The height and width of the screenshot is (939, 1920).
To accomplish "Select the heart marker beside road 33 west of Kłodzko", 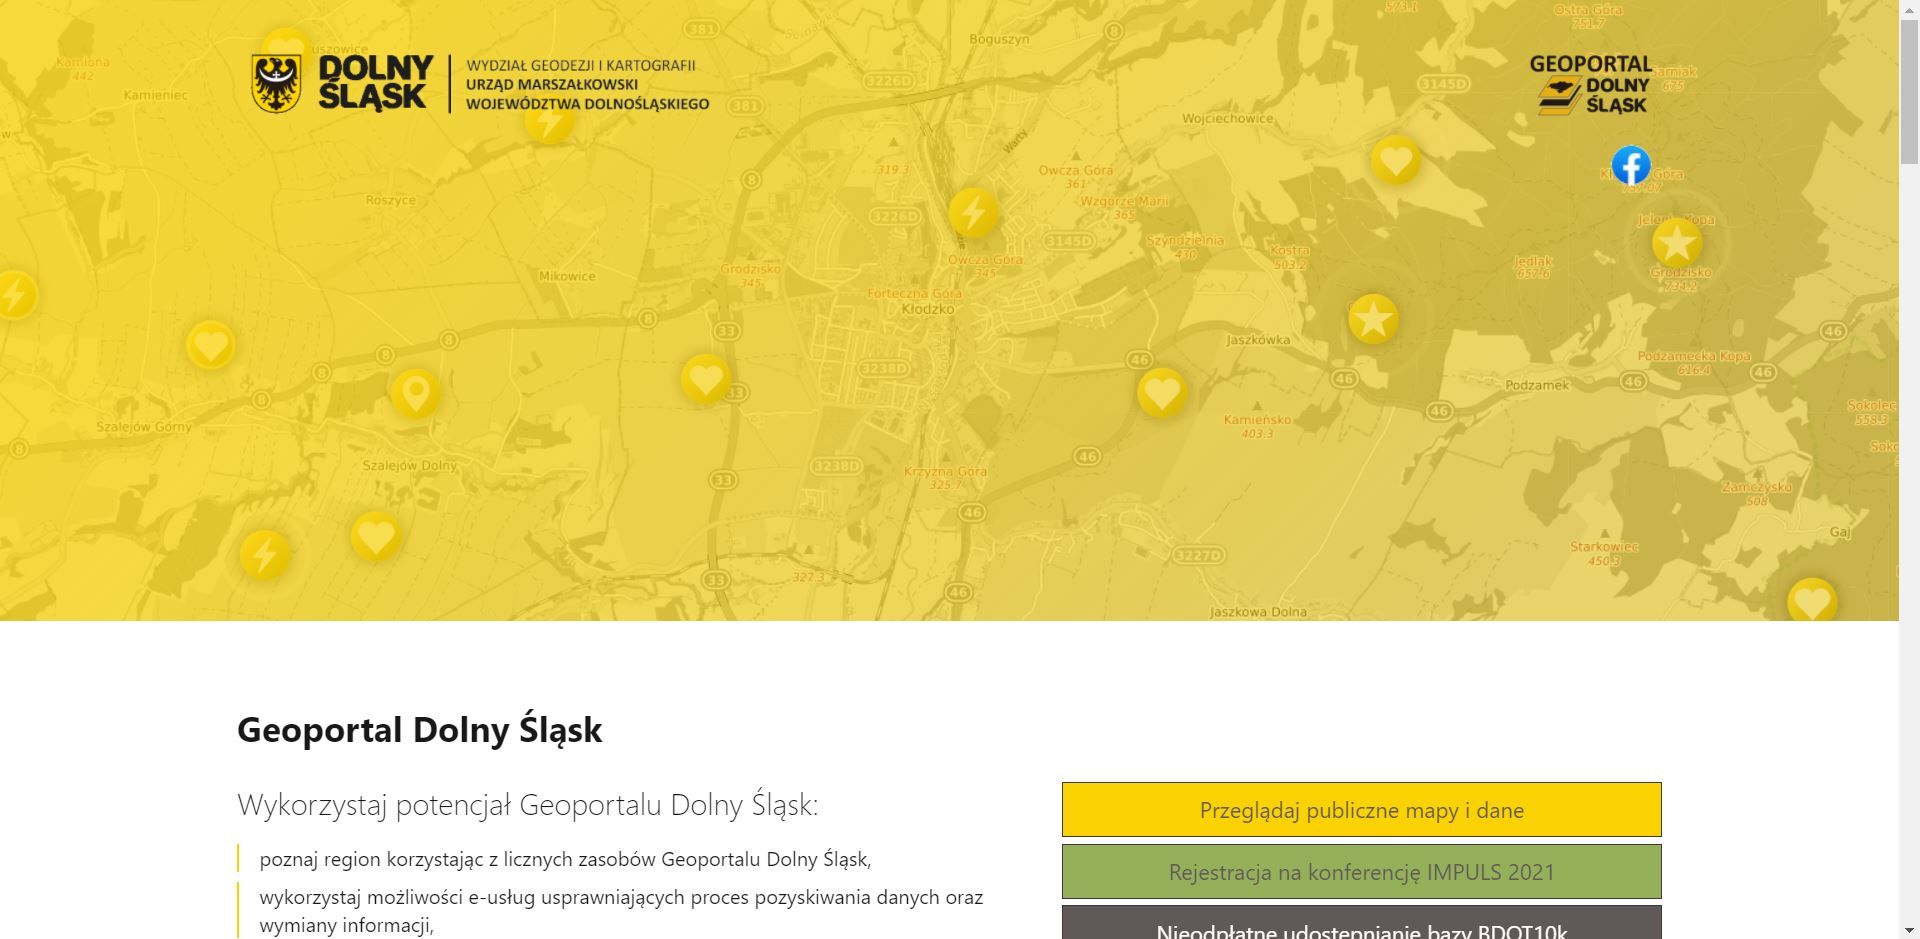I will (705, 379).
